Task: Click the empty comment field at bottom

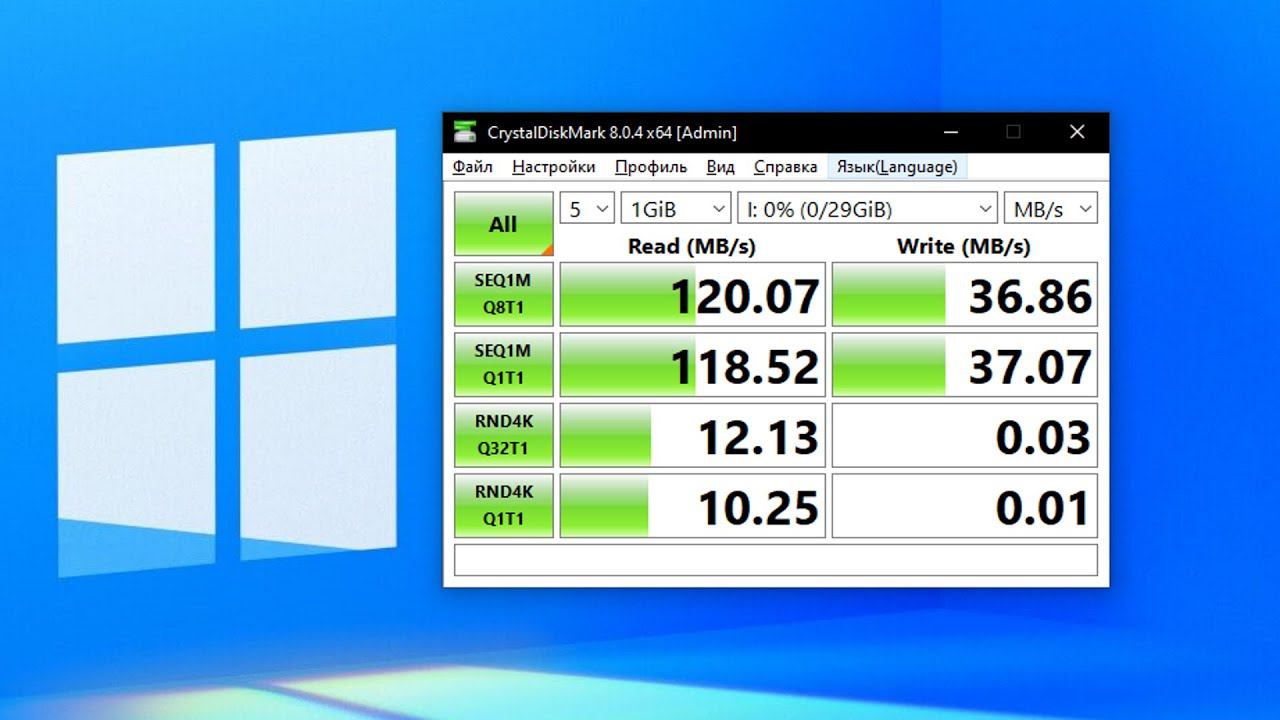Action: point(776,560)
